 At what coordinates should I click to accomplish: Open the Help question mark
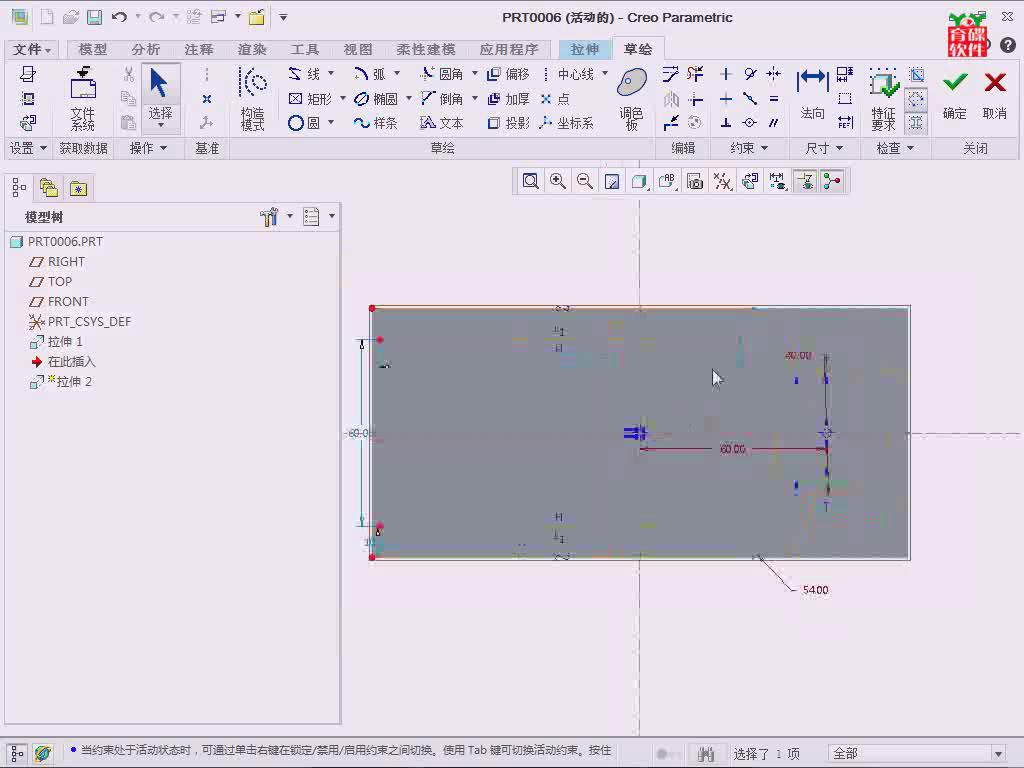pos(1008,45)
